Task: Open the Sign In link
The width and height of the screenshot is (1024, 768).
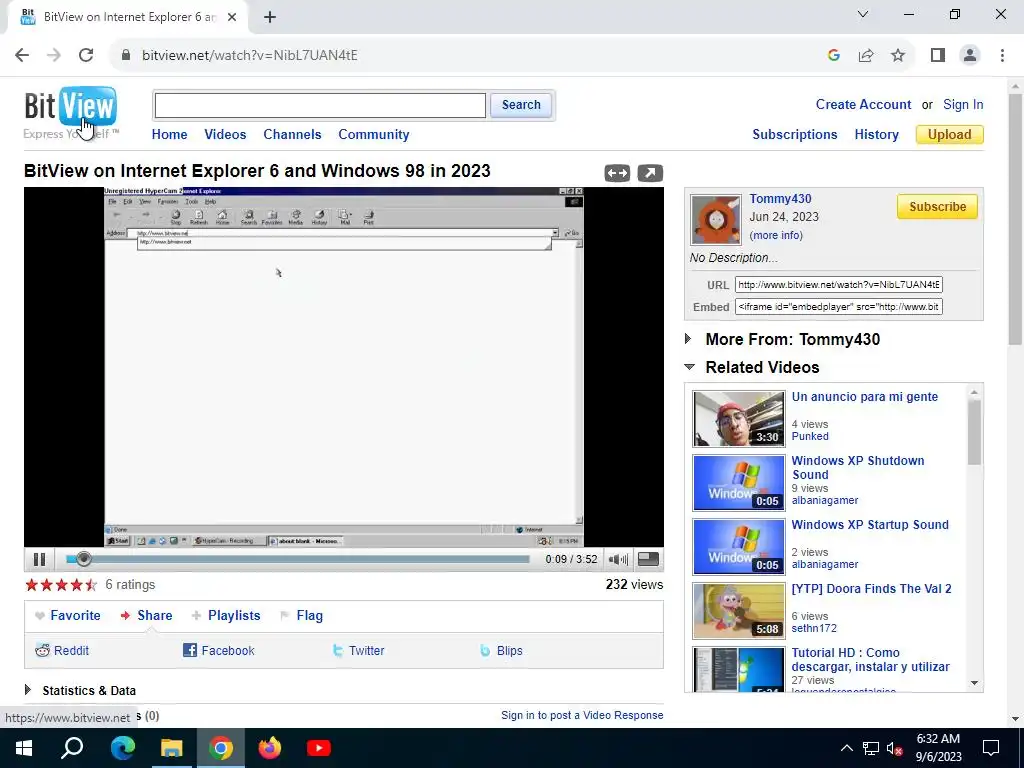Action: pos(963,104)
